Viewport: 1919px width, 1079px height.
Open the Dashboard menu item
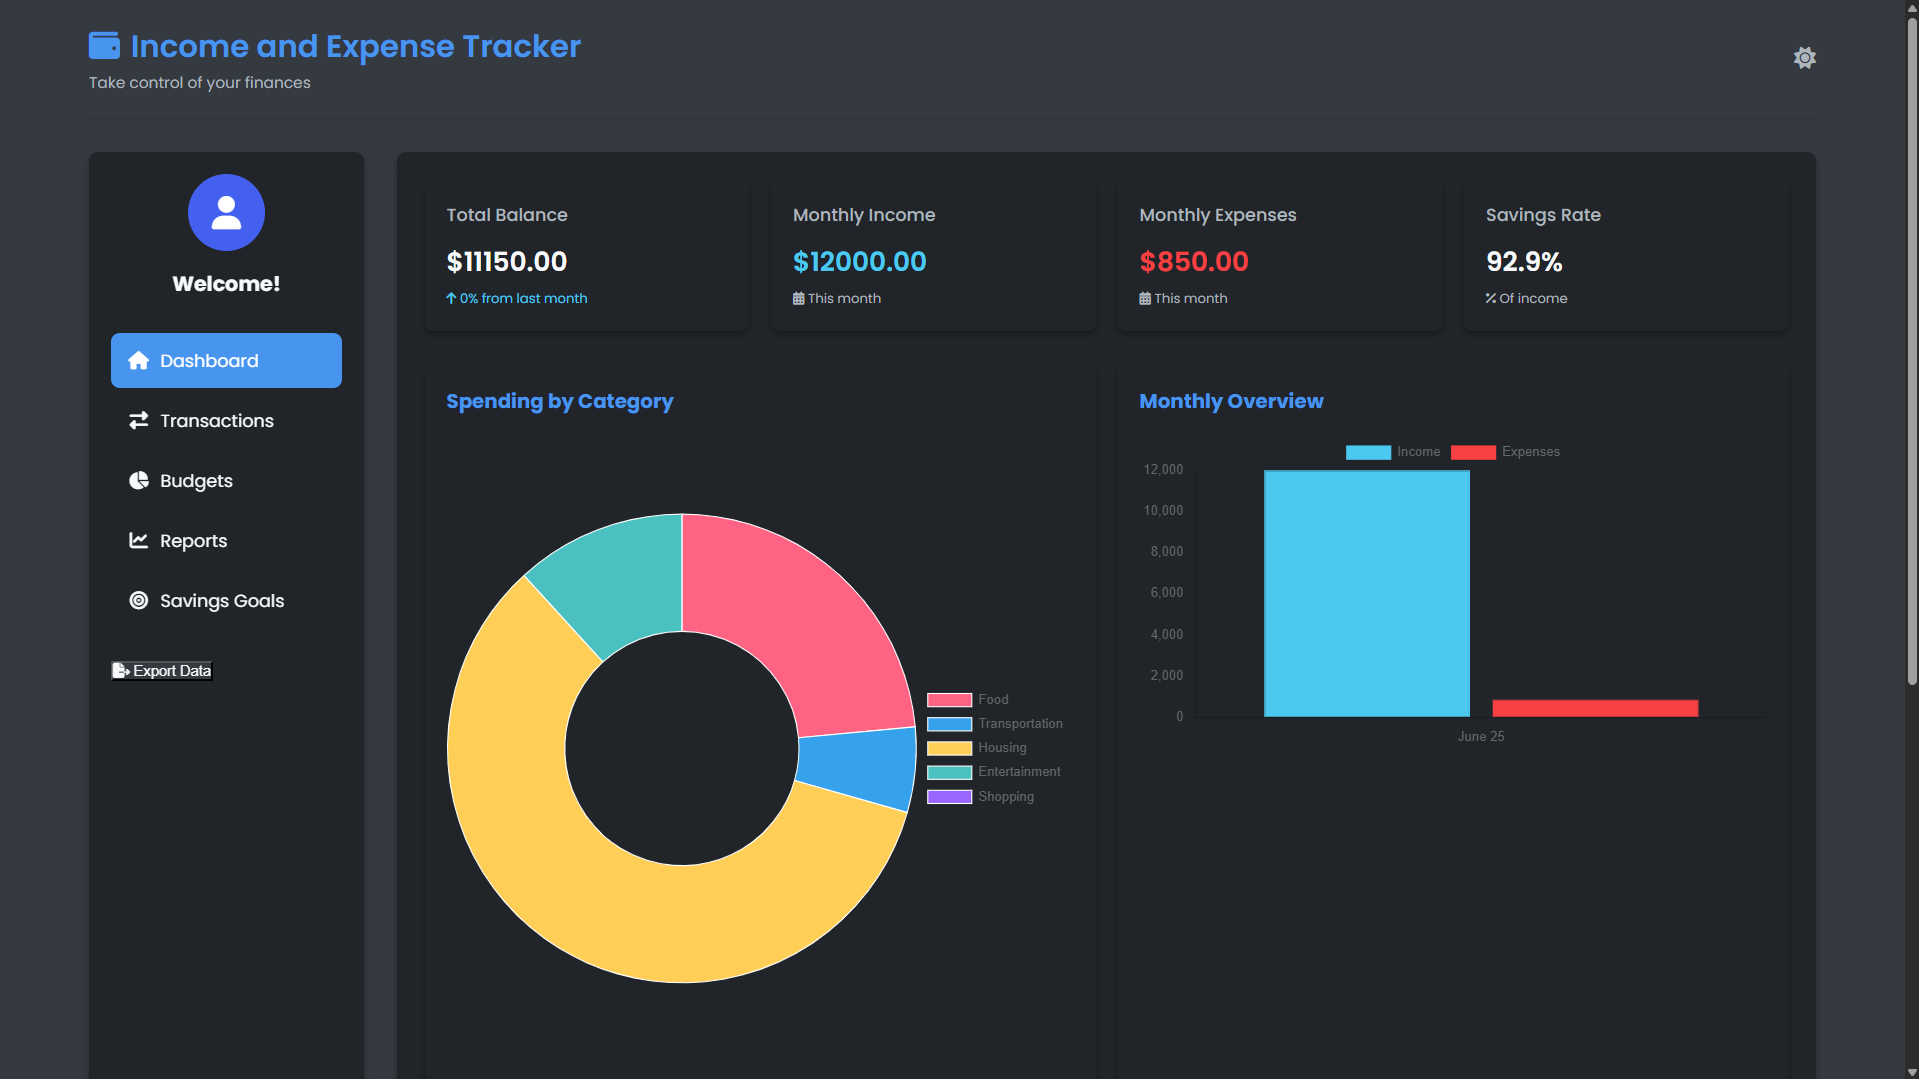pos(226,361)
